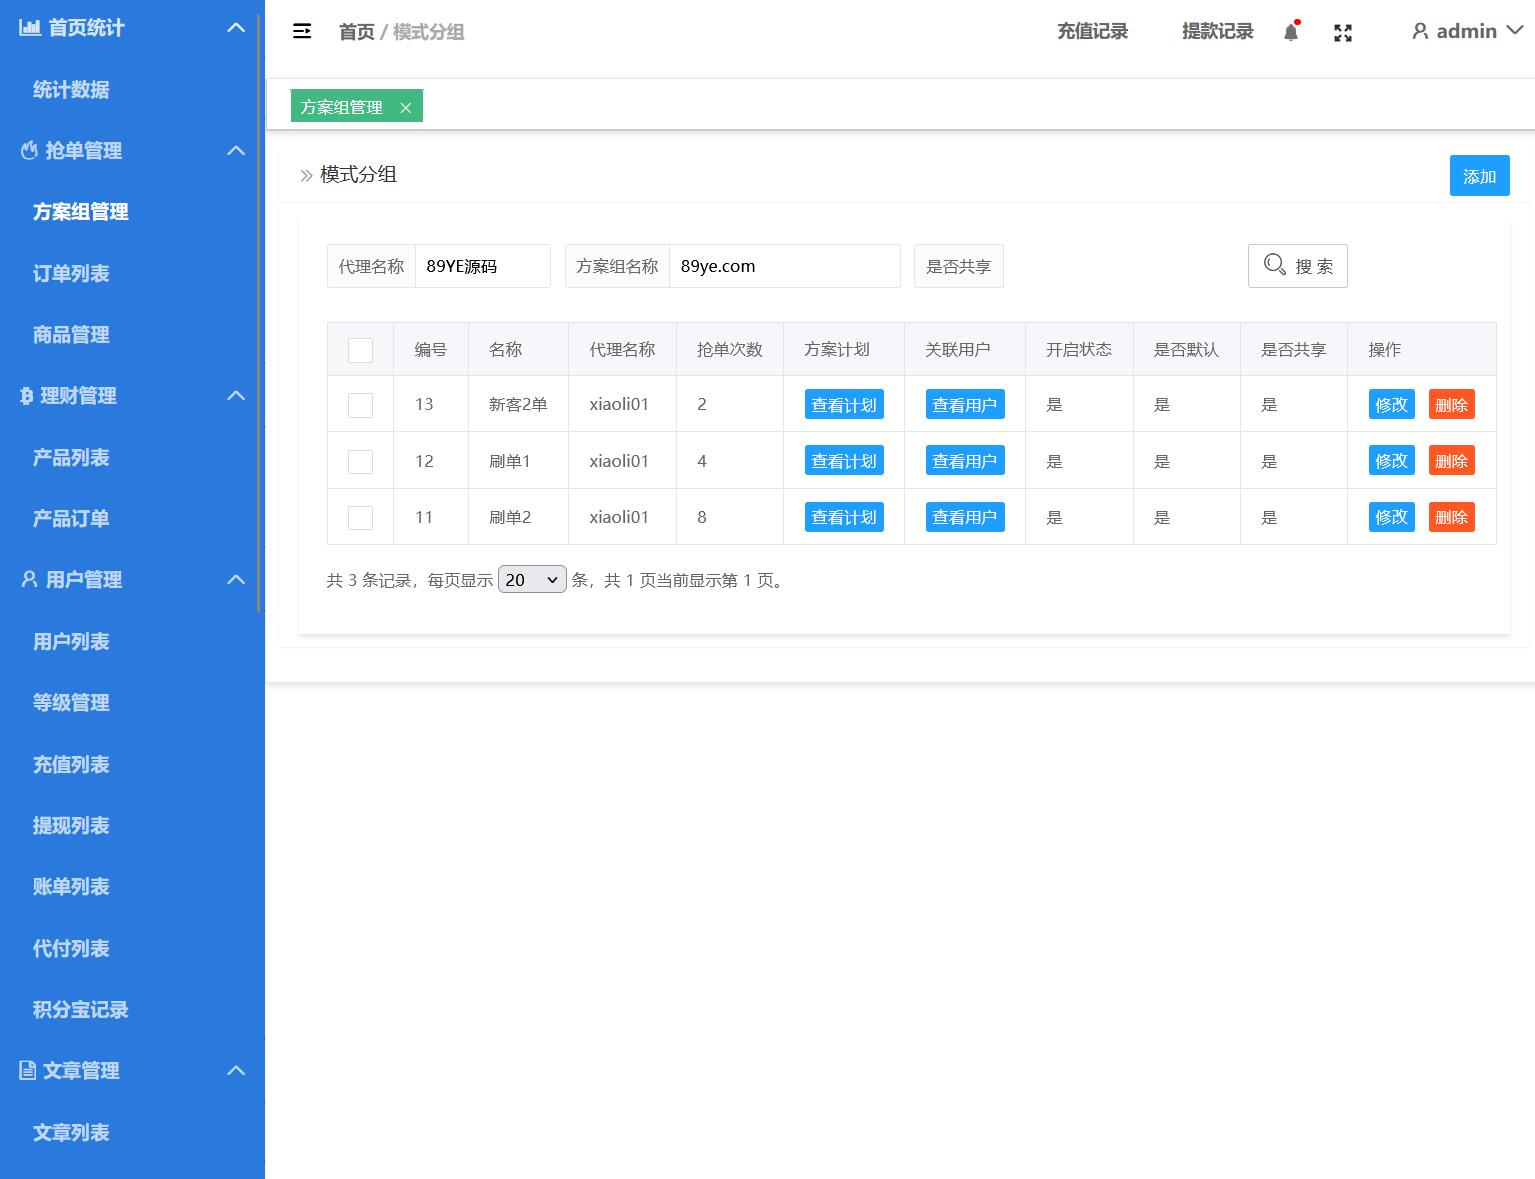View users (查看用户) for 新客2单
1535x1179 pixels.
[965, 405]
